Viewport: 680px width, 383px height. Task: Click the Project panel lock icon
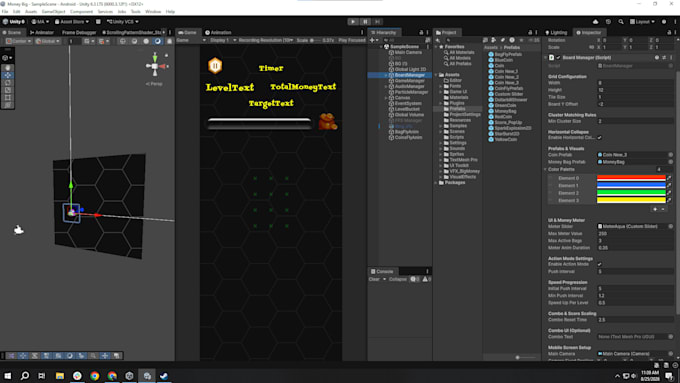point(530,33)
